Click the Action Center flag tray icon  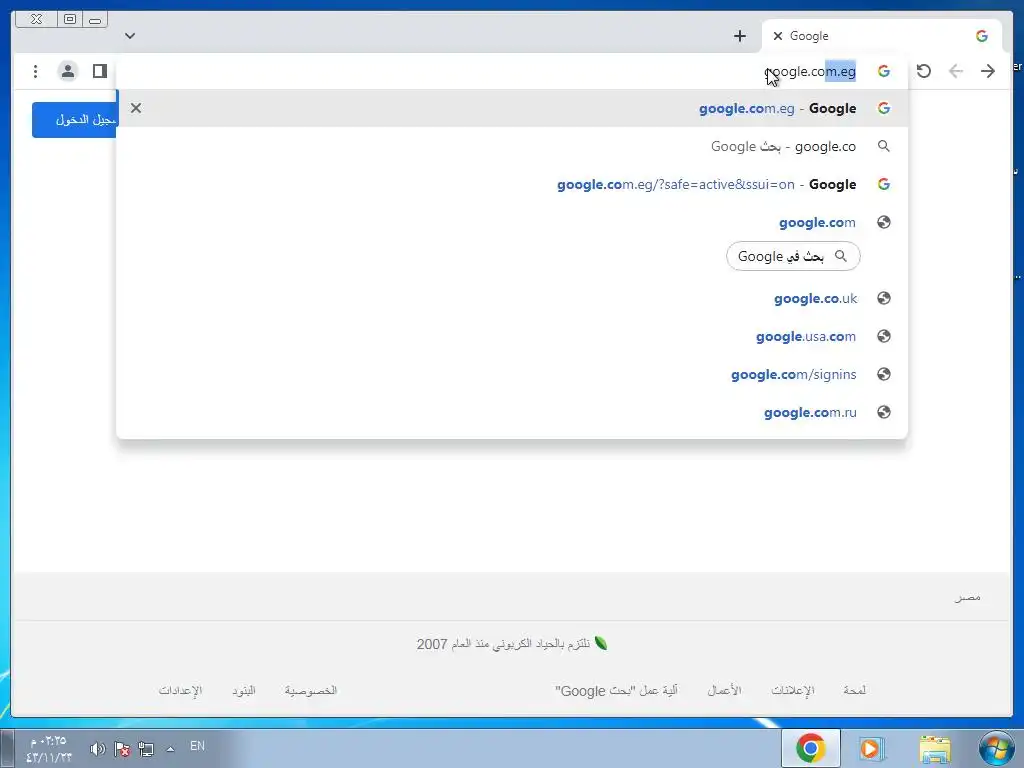(x=121, y=749)
